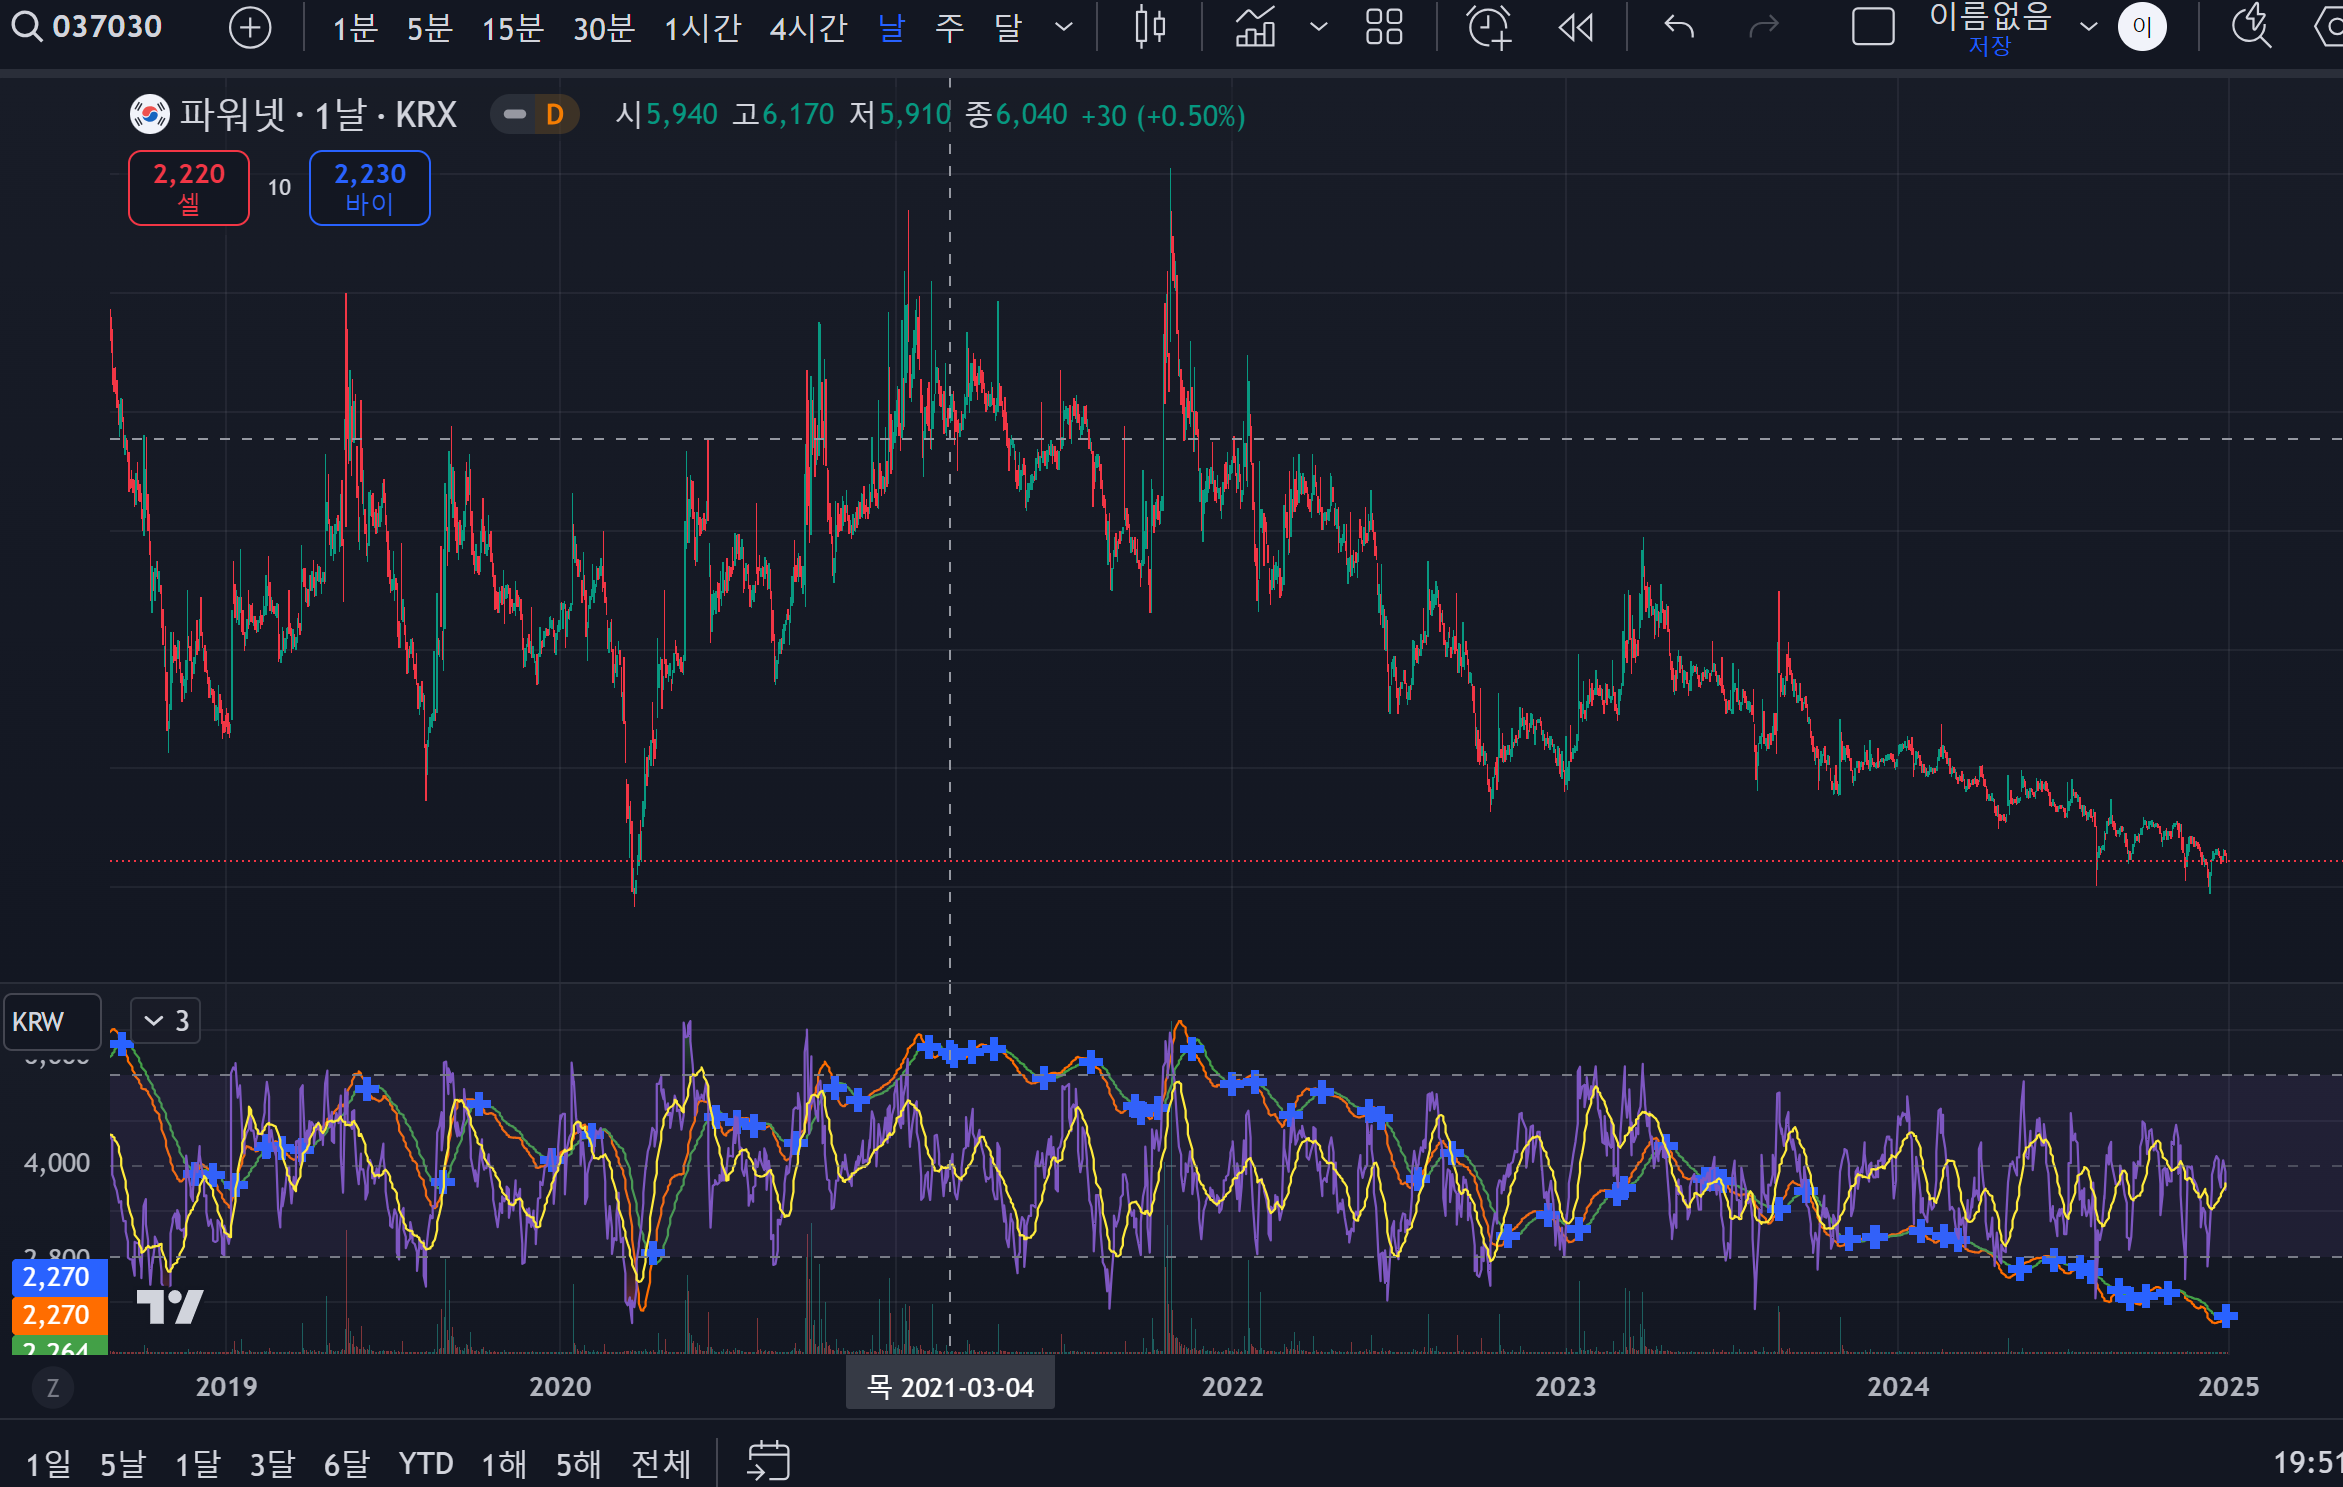2343x1487 pixels.
Task: Open the unnamed layout name dropdown
Action: click(x=2088, y=28)
